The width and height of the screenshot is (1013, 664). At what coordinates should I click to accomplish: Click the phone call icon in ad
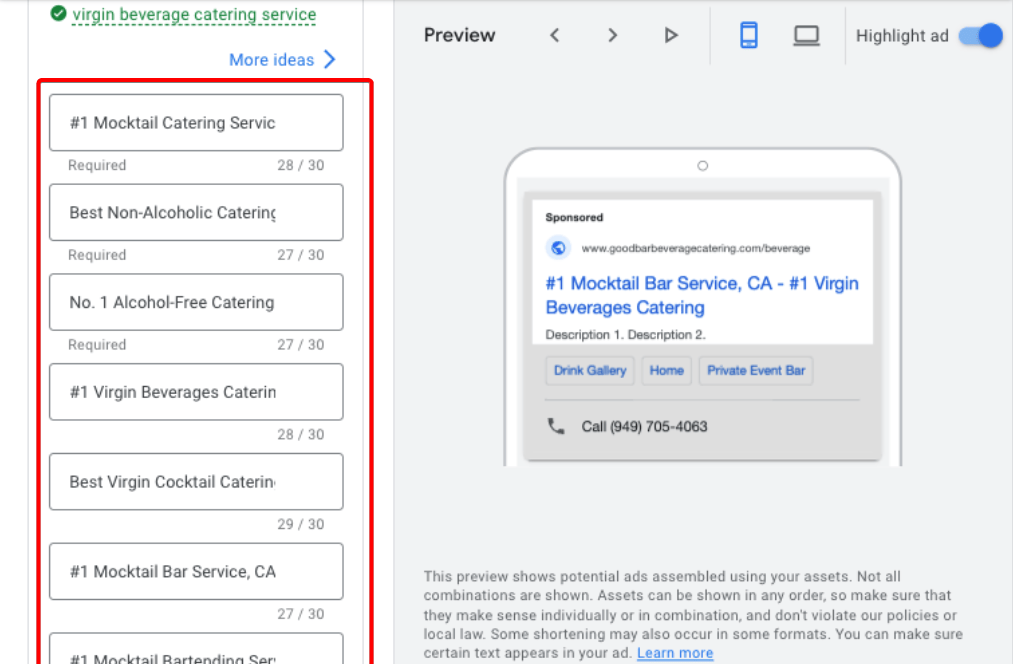click(x=556, y=426)
